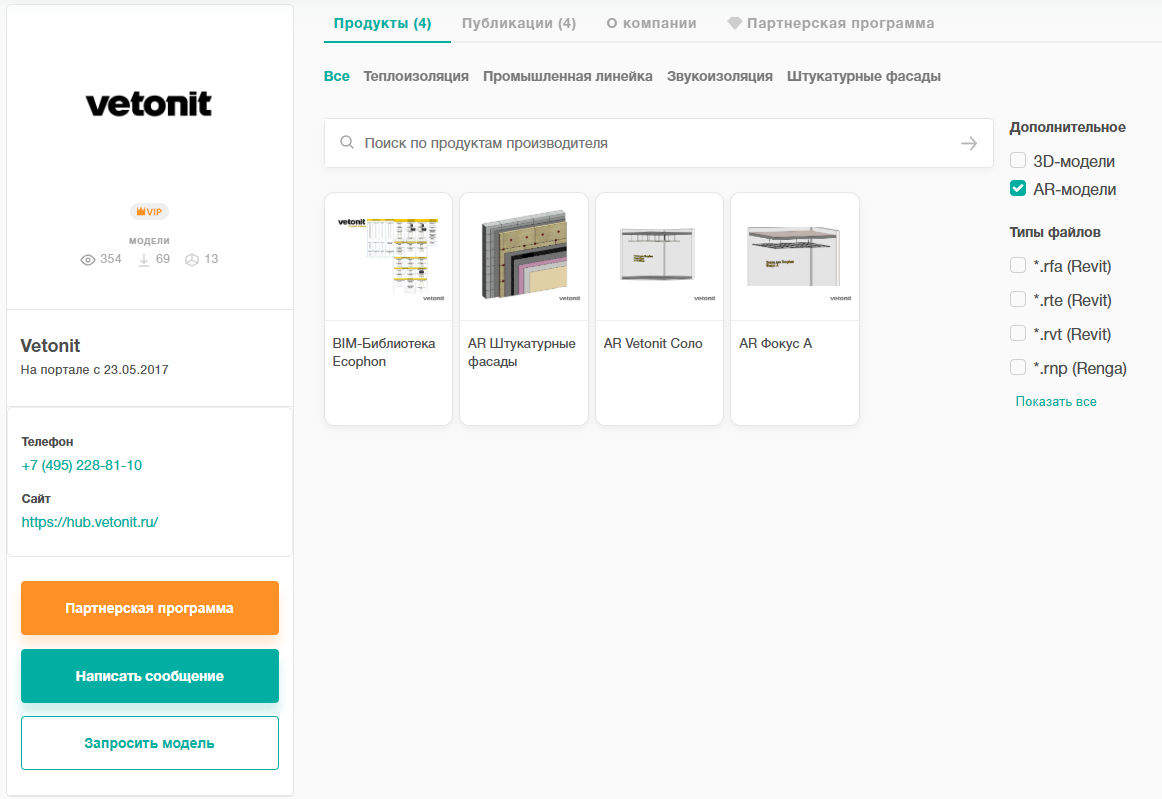This screenshot has height=799, width=1162.
Task: Click the vetonit logo
Action: (149, 104)
